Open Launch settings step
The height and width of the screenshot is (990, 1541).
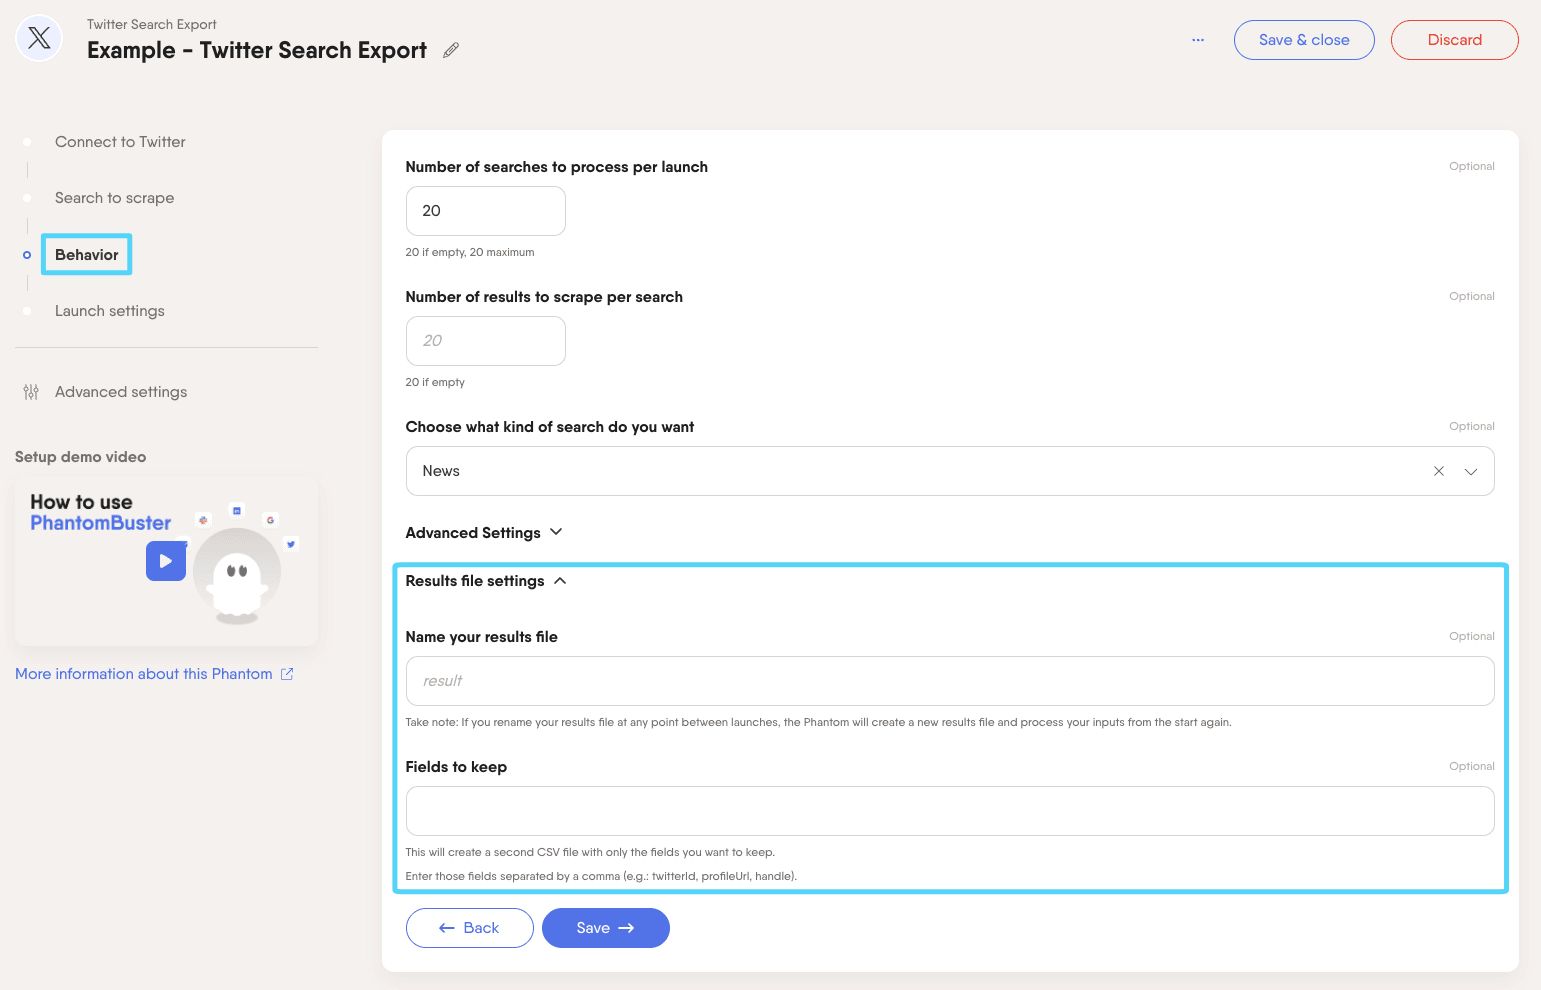click(x=110, y=311)
